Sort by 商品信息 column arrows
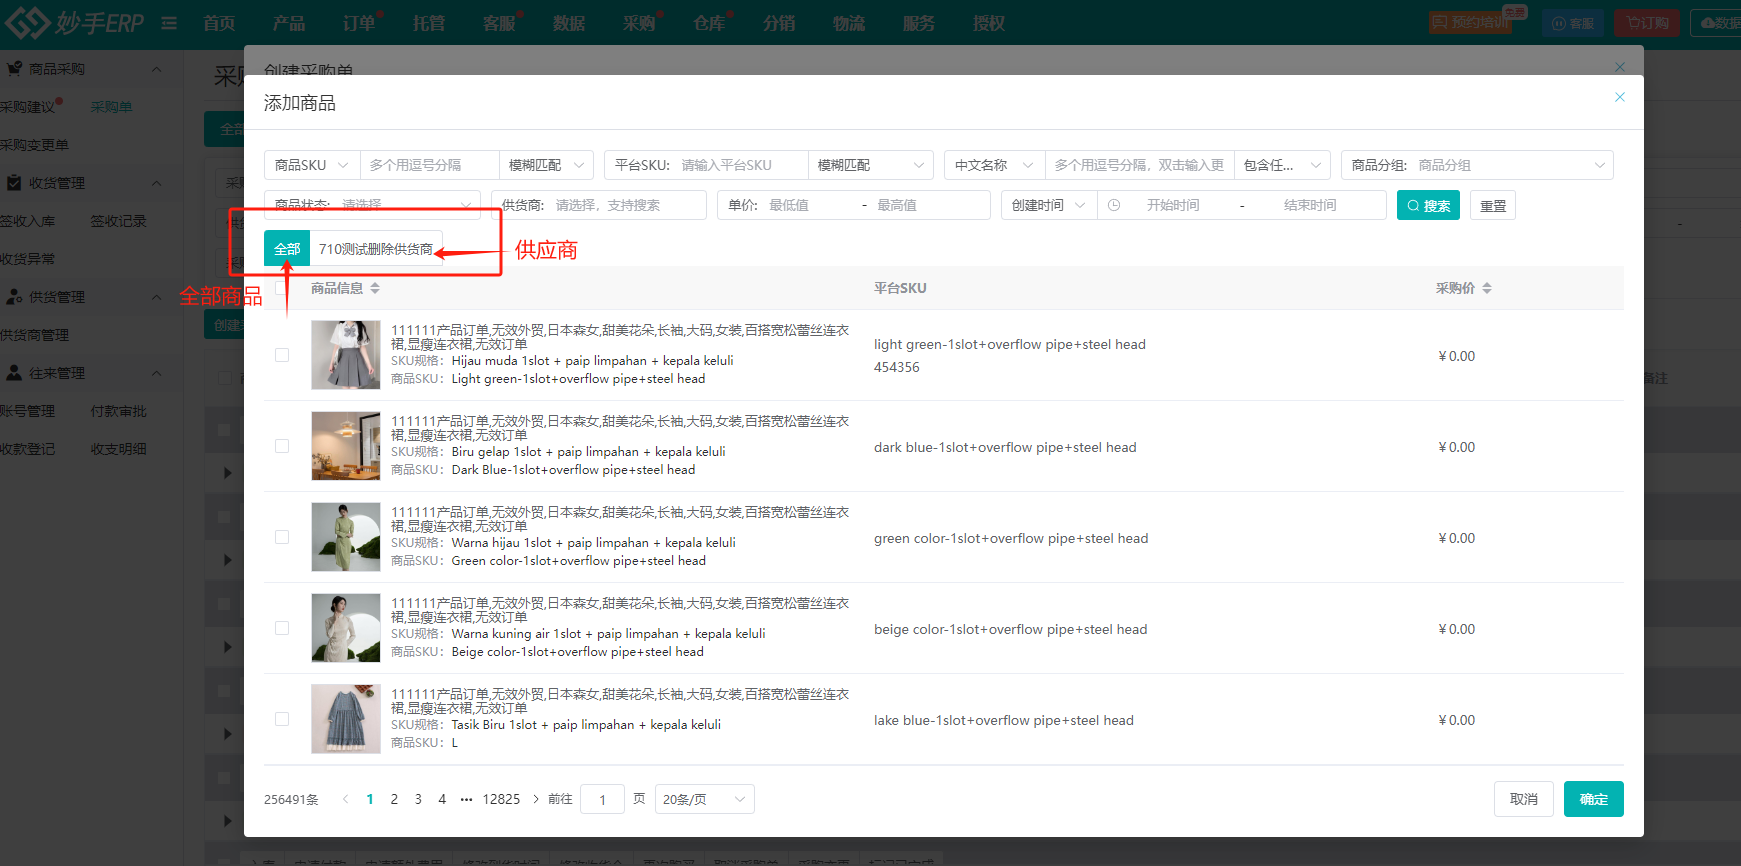This screenshot has height=866, width=1741. point(375,288)
